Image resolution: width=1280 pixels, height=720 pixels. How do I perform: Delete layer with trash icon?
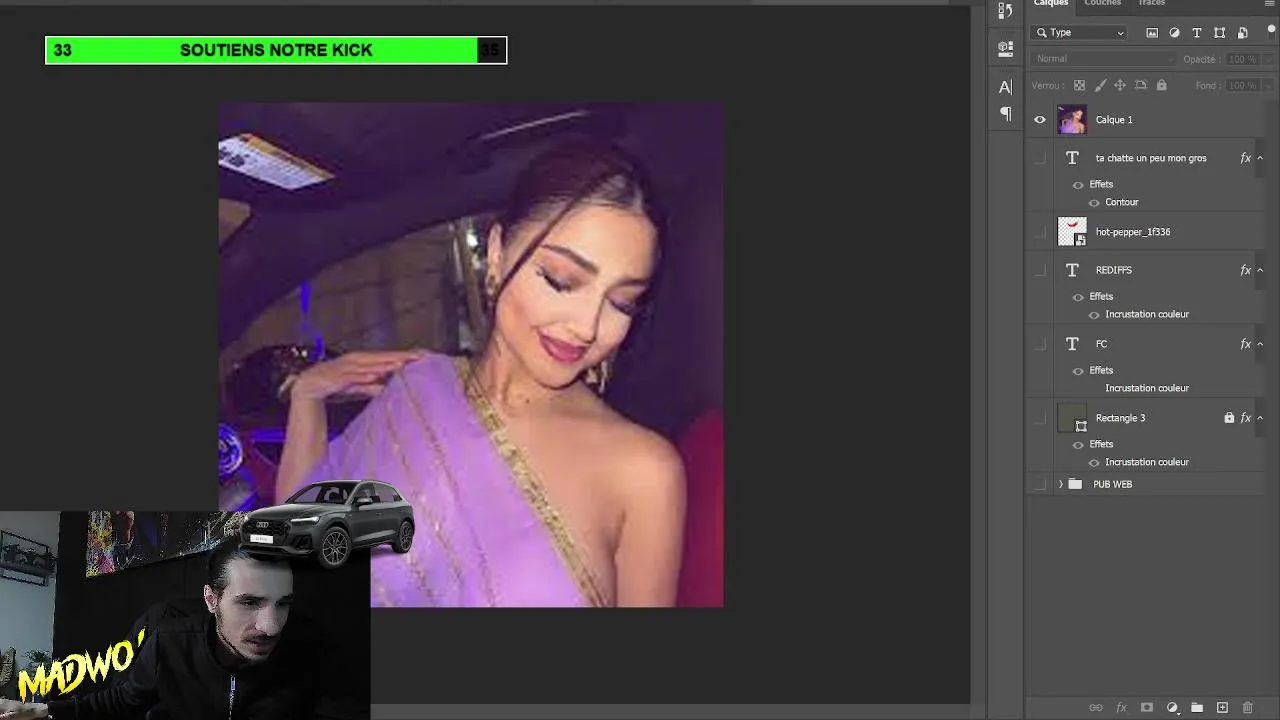click(x=1247, y=708)
